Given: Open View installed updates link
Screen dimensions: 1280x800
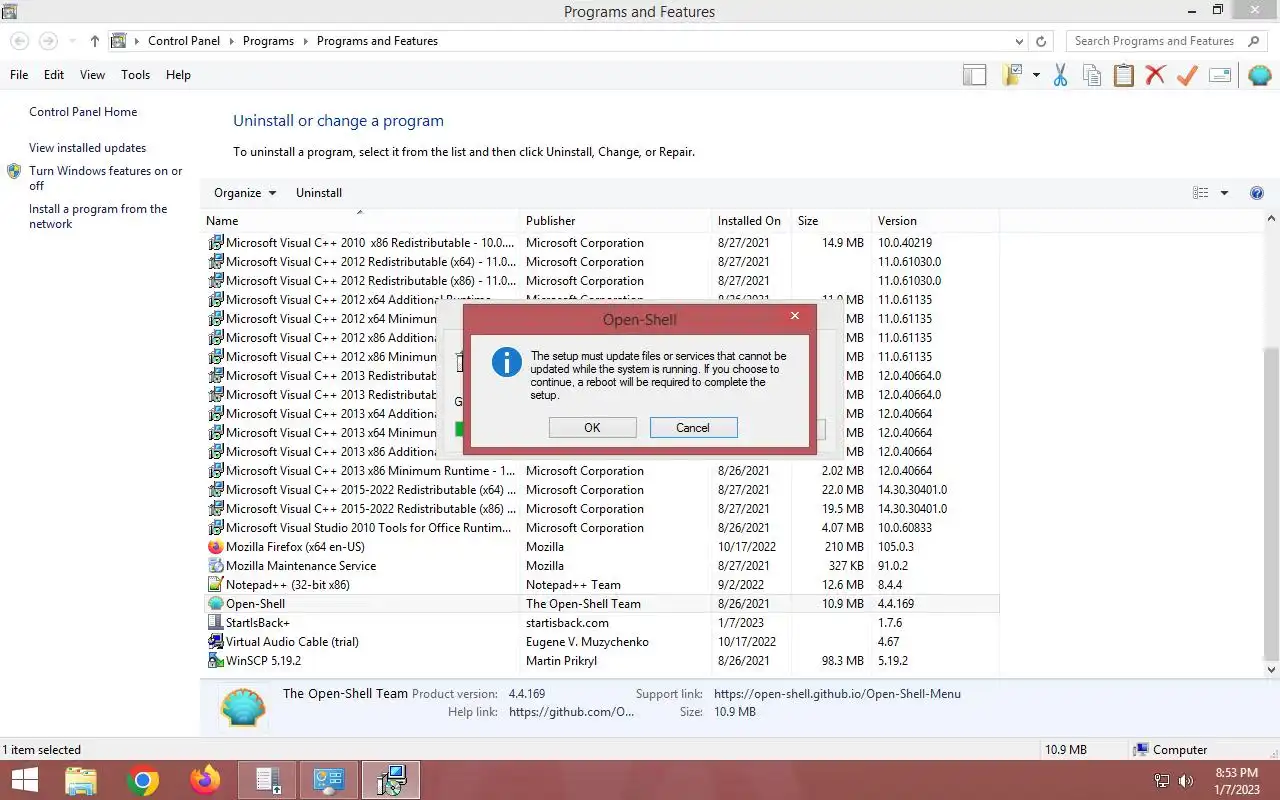Looking at the screenshot, I should click(x=87, y=148).
